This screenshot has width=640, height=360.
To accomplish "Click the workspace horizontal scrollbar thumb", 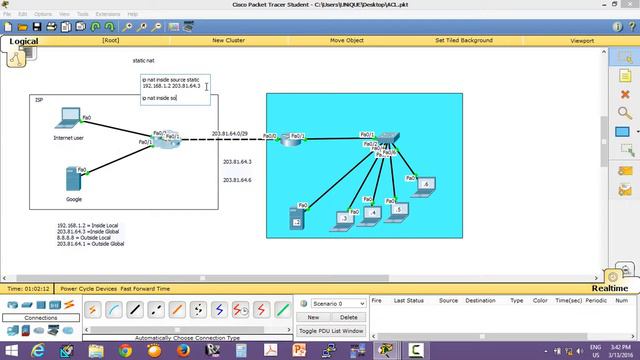I will [202, 278].
